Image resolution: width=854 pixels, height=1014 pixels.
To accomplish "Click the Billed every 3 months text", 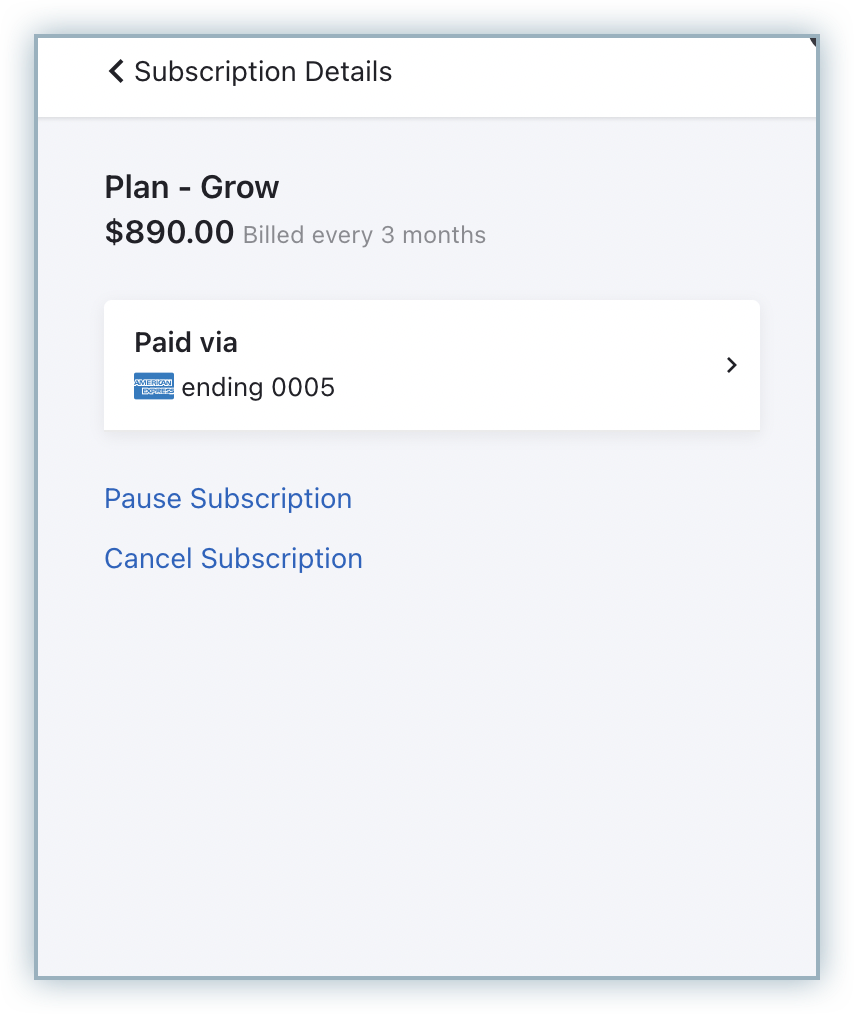I will 364,236.
